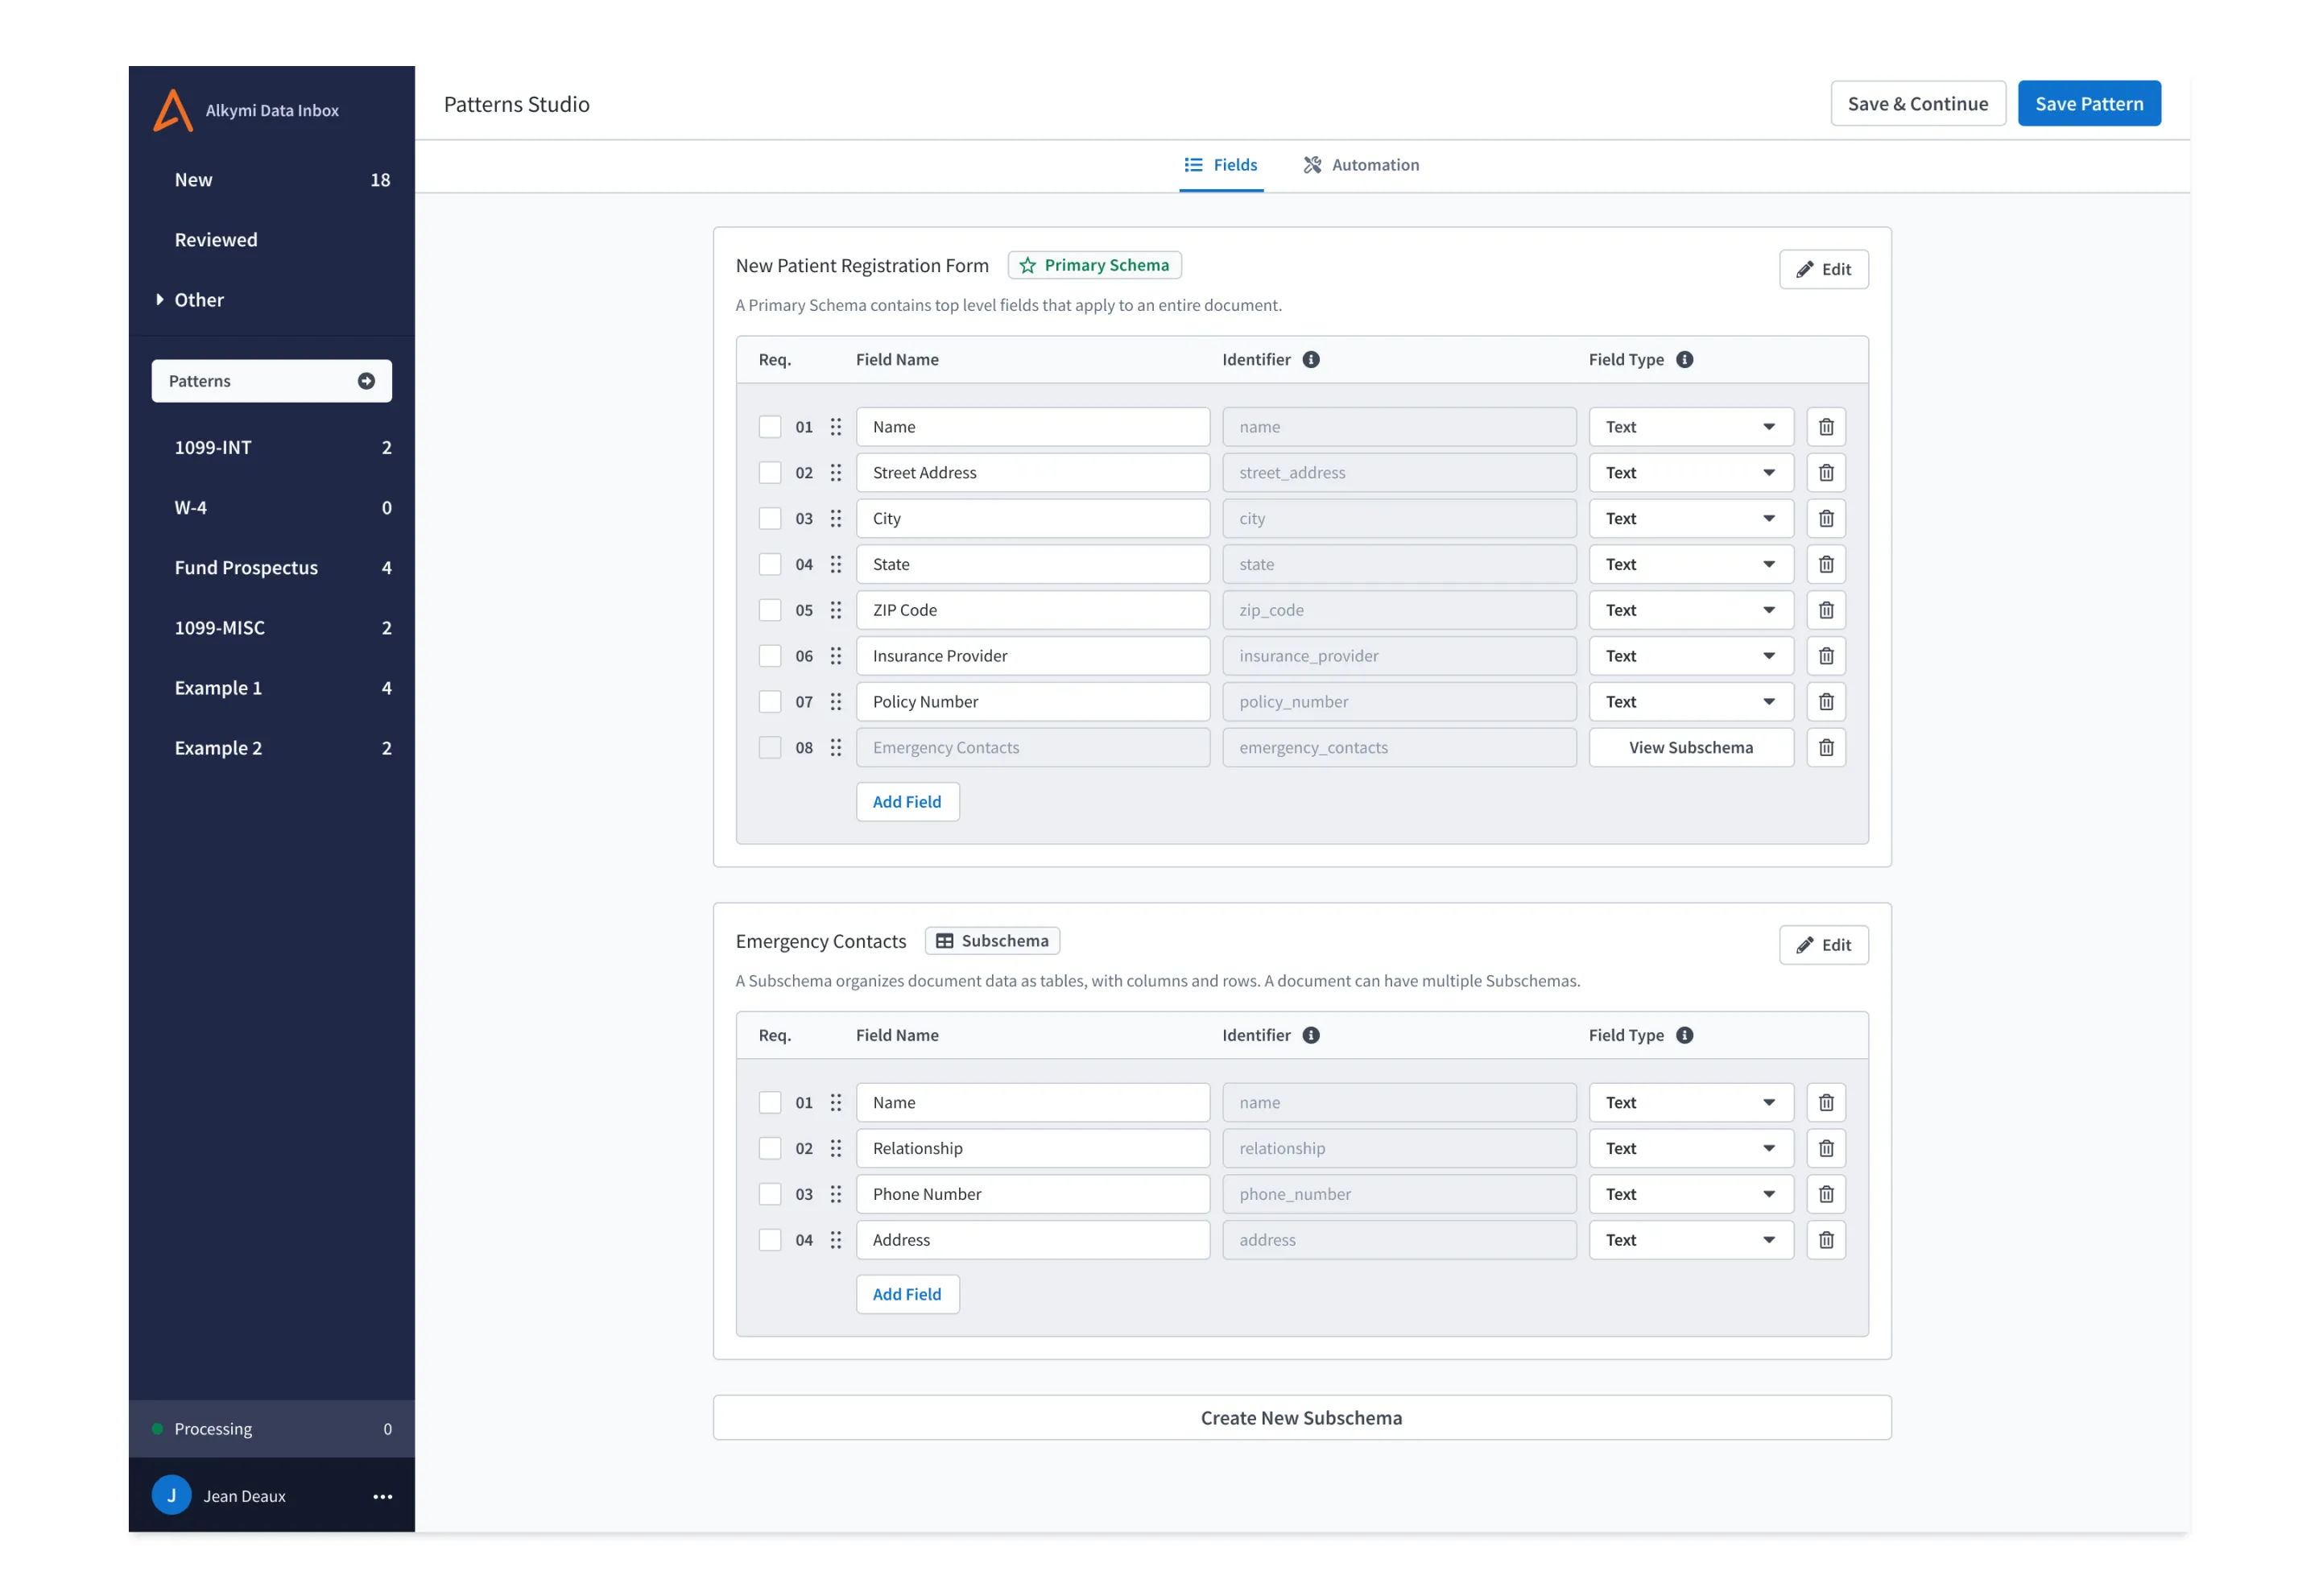Open Field Type dropdown for ZIP Code
The image size is (2319, 1596).
coord(1690,610)
